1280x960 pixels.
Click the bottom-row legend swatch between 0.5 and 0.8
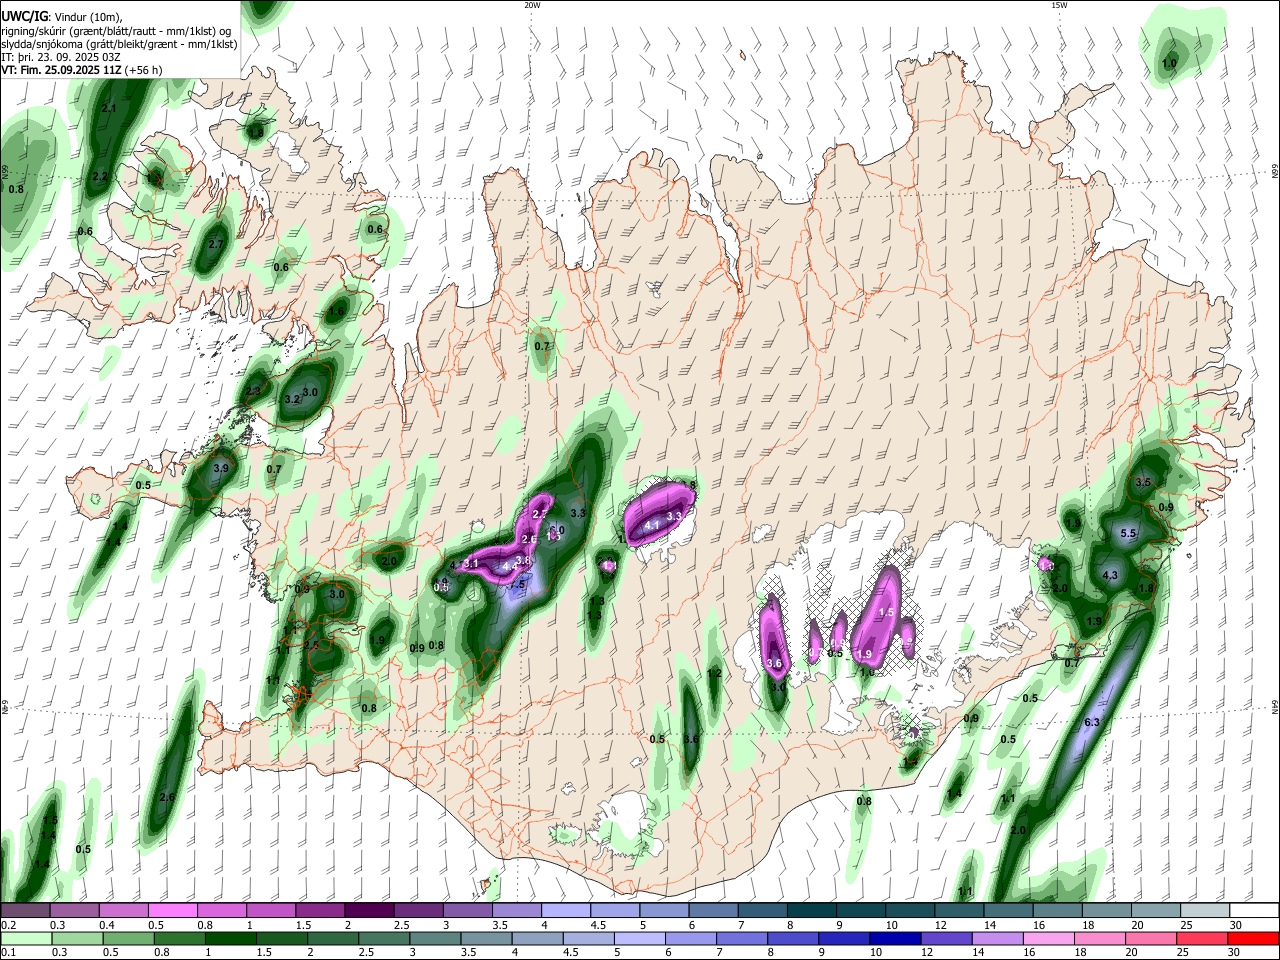coord(128,938)
